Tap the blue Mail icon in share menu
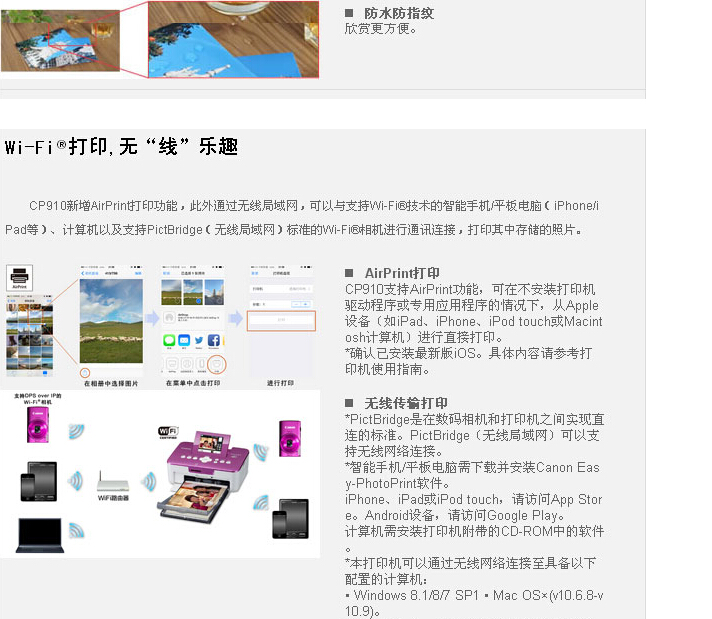This screenshot has height=619, width=712. [184, 340]
